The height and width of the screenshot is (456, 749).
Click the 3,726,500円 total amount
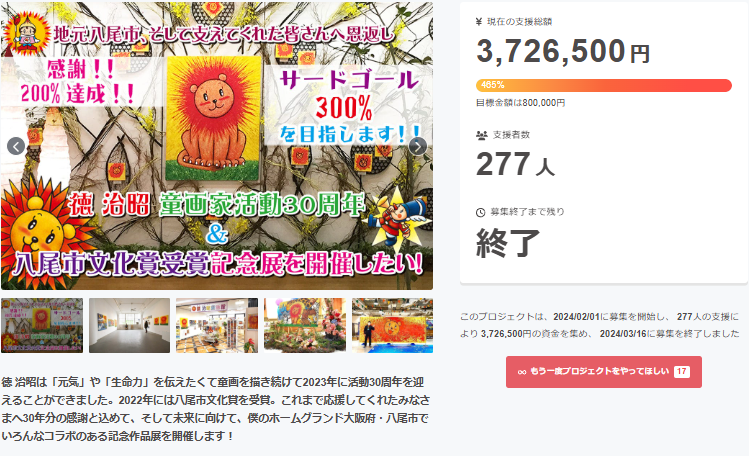pyautogui.click(x=563, y=52)
